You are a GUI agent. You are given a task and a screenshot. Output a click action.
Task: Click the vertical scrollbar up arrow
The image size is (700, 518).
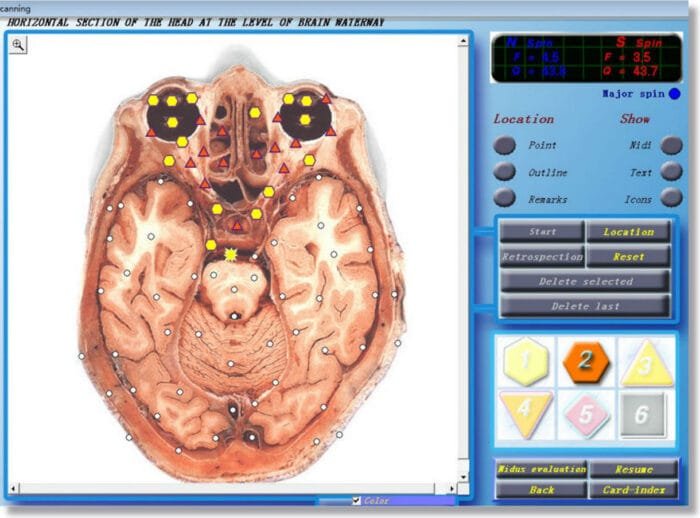click(x=463, y=42)
